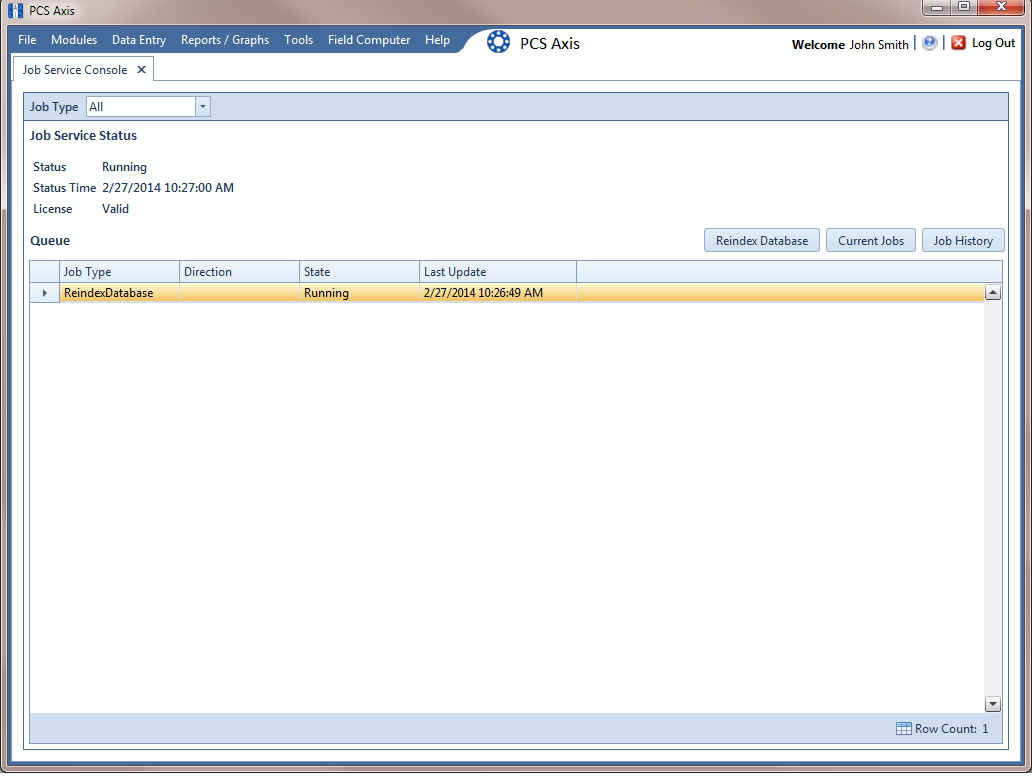Click the Status Time value 2/27/2014 10:27:00 AM
Image resolution: width=1032 pixels, height=777 pixels.
168,188
